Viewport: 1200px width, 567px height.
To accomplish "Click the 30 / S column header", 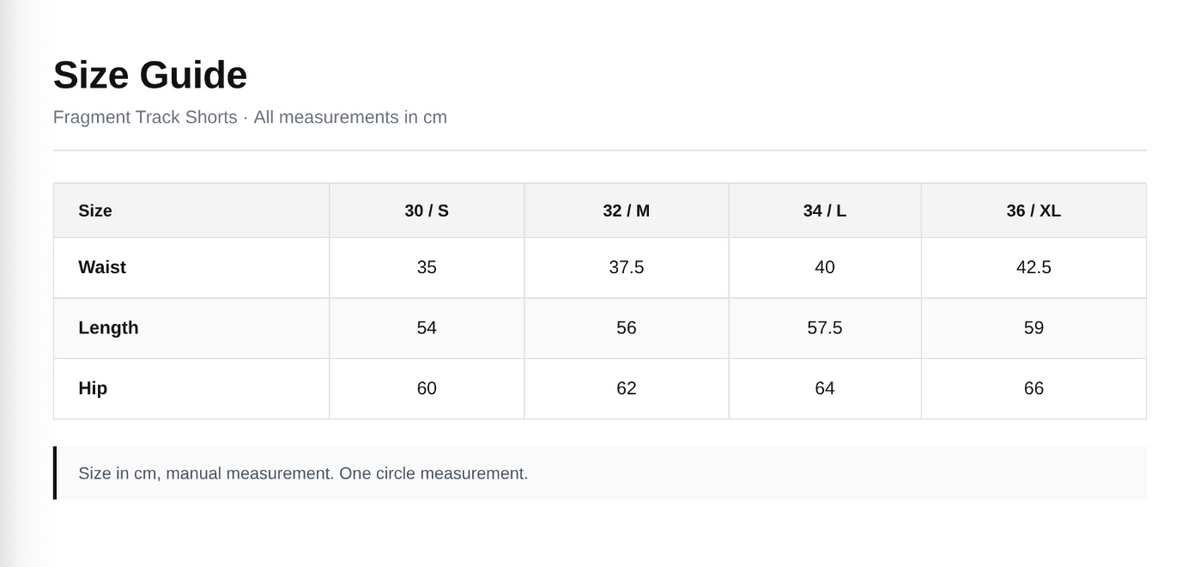I will pos(427,211).
